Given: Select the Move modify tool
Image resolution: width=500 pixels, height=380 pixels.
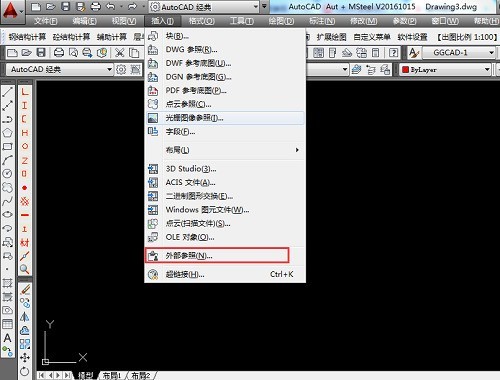Looking at the screenshot, I should pyautogui.click(x=25, y=358).
